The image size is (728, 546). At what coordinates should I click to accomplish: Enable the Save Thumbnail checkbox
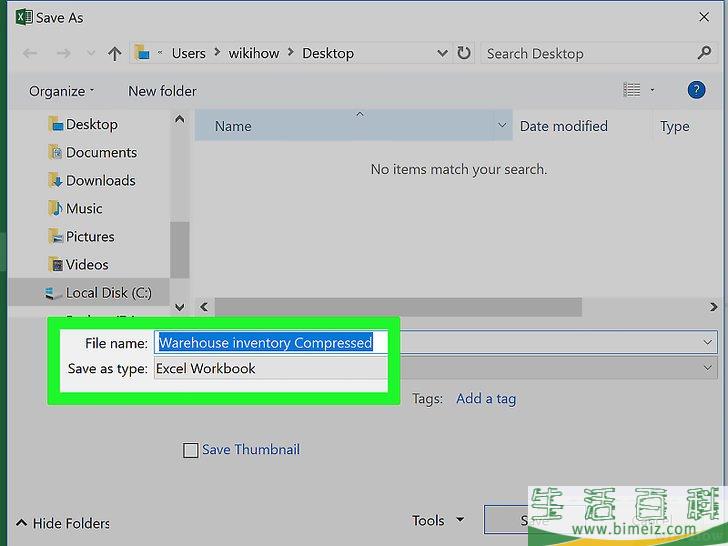pyautogui.click(x=191, y=451)
